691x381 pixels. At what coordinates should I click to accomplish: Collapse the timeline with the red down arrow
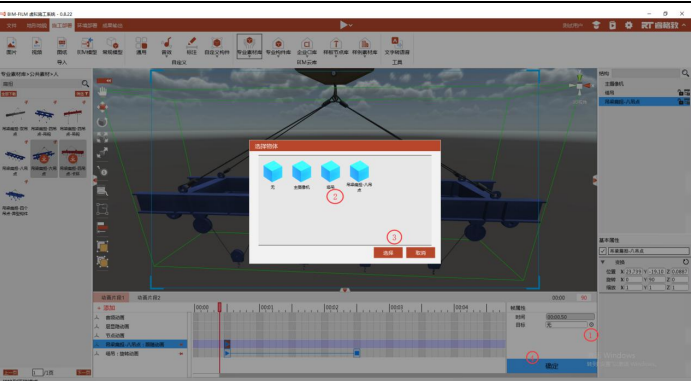pyautogui.click(x=345, y=290)
